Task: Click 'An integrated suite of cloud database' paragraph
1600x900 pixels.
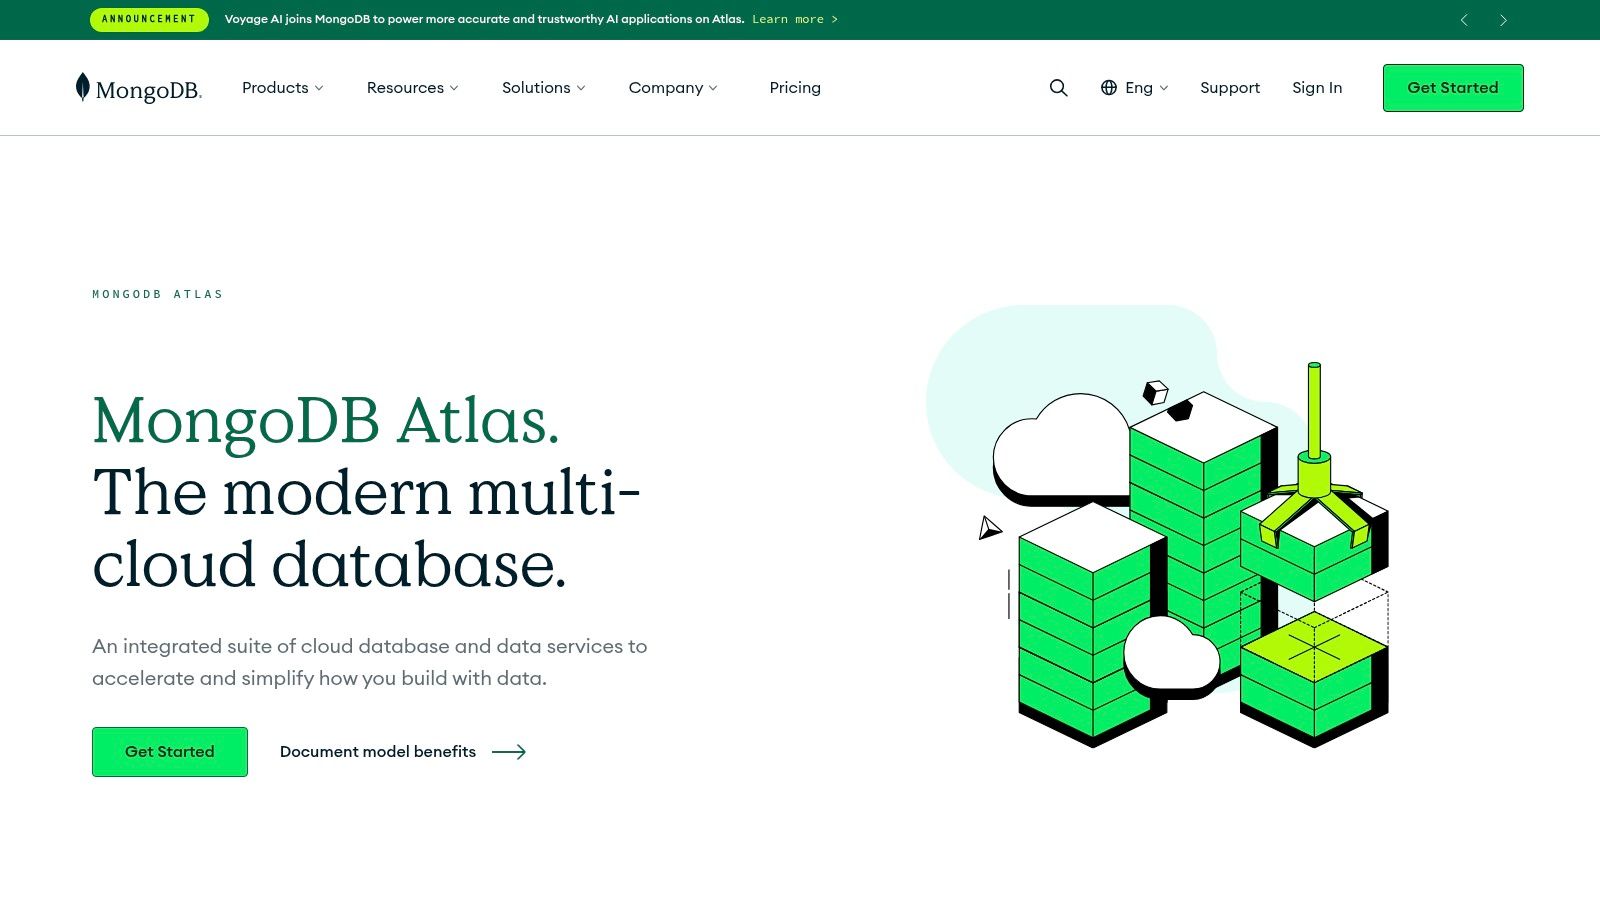Action: [370, 662]
